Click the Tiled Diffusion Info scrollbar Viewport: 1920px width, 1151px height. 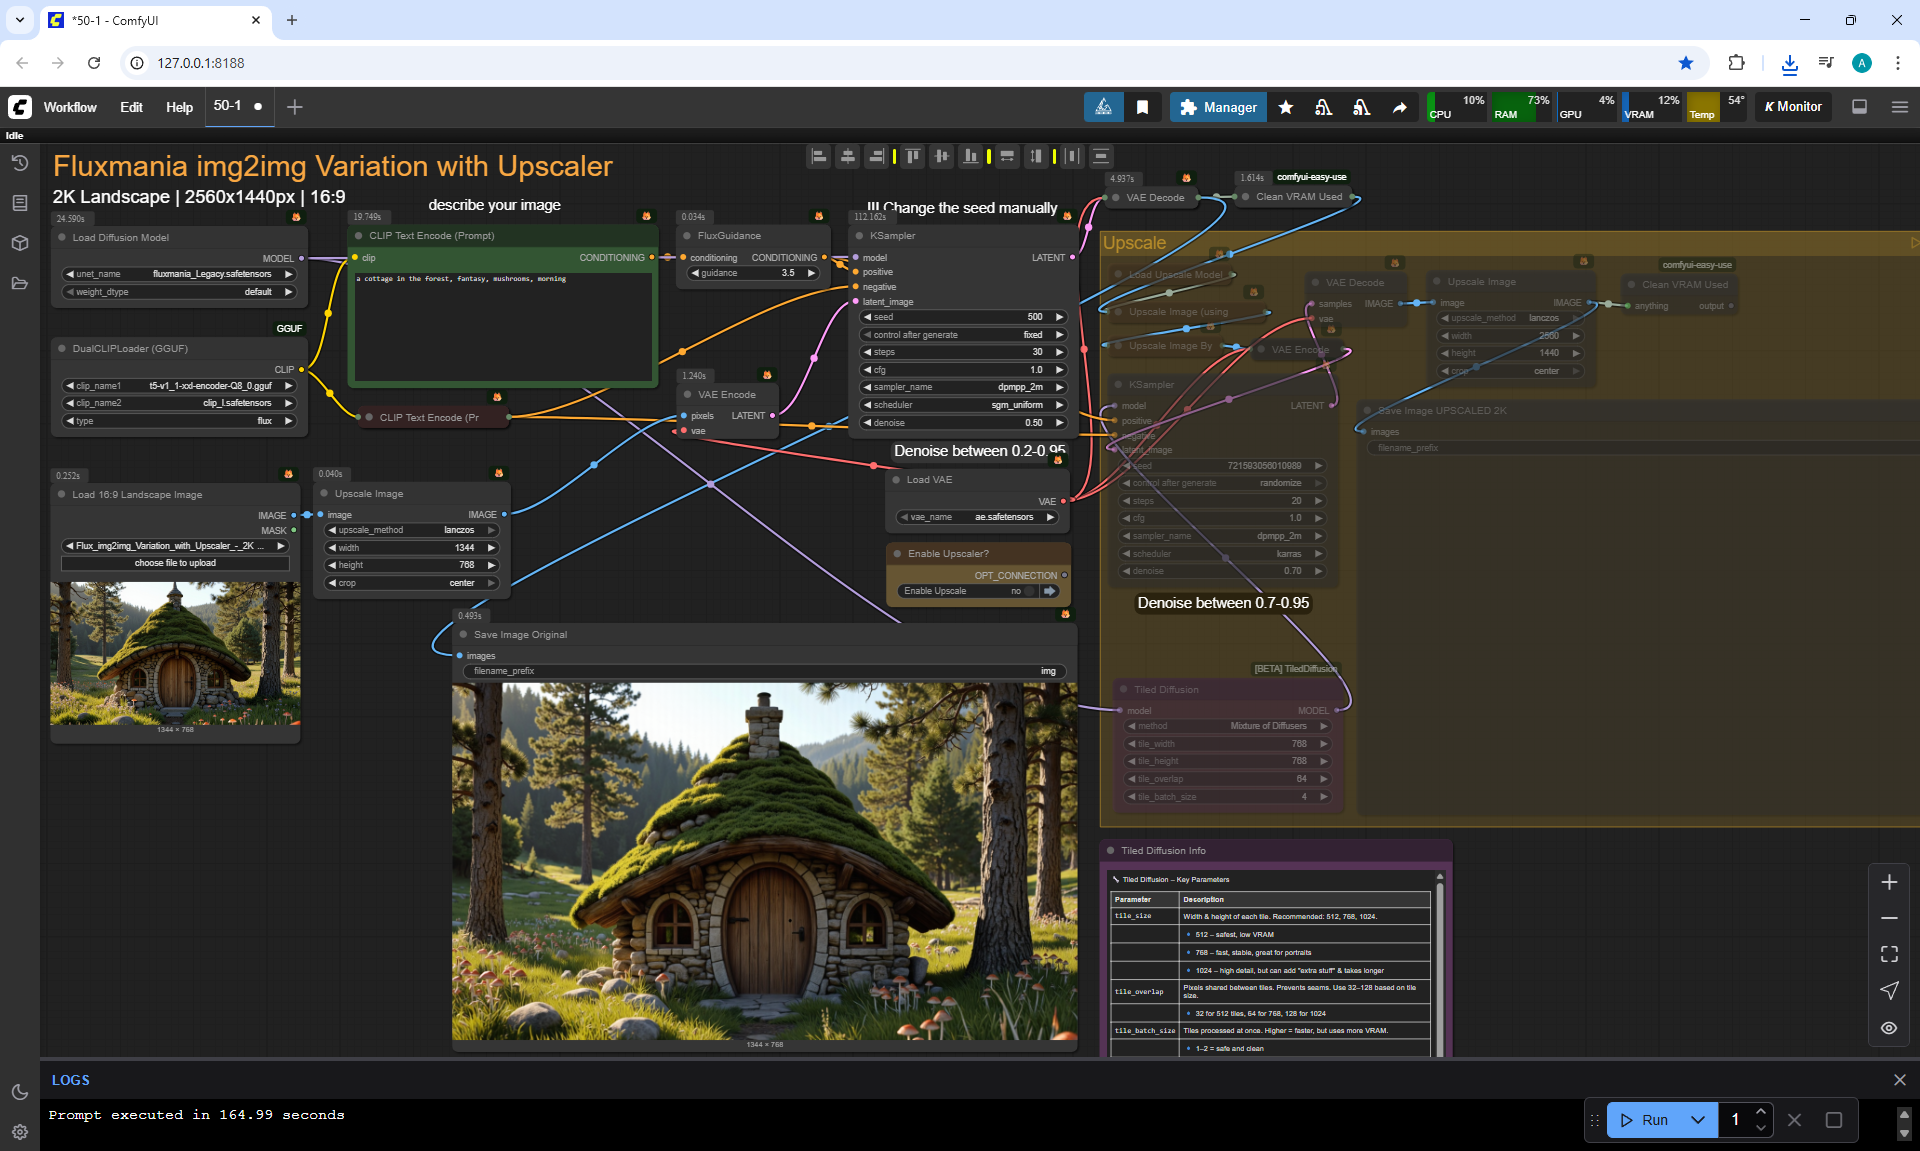coord(1440,960)
